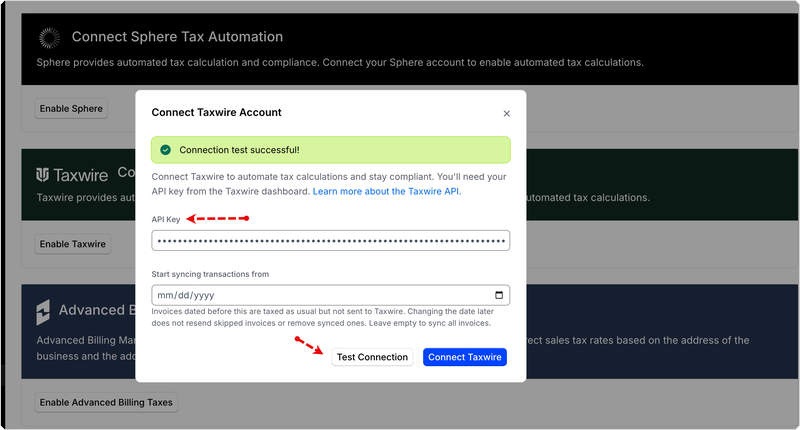Click Enable Sphere button in background page
800x430 pixels.
click(x=71, y=109)
